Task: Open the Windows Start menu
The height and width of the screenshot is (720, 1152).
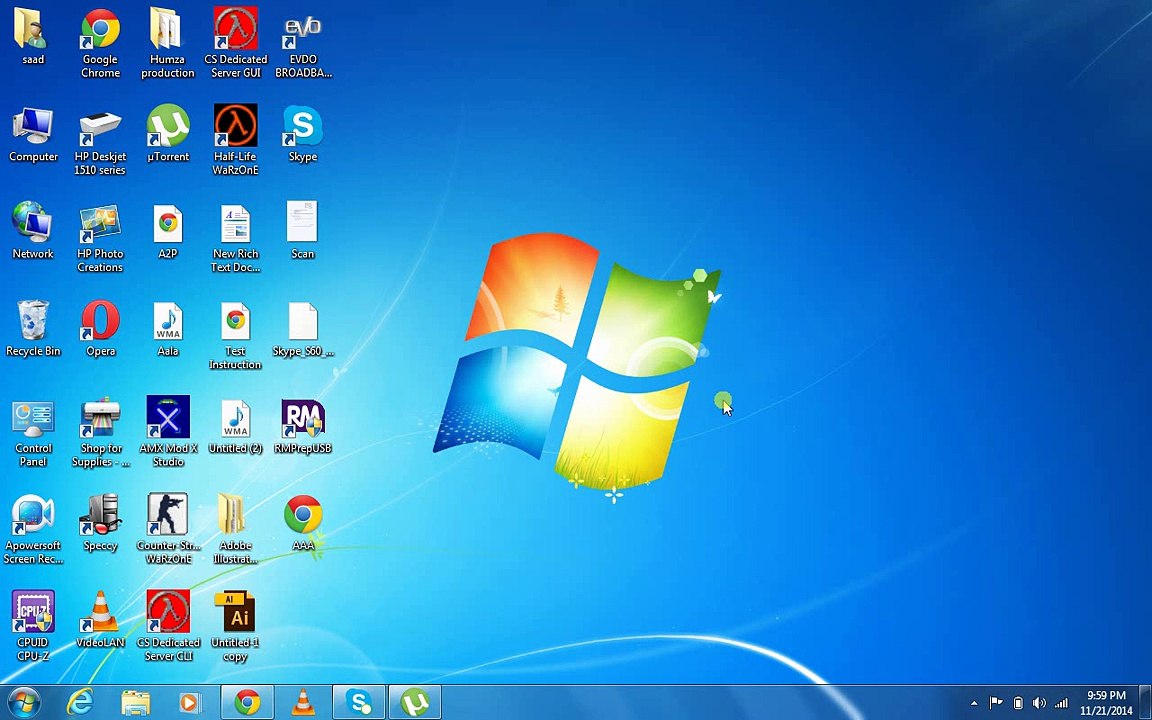Action: point(24,702)
